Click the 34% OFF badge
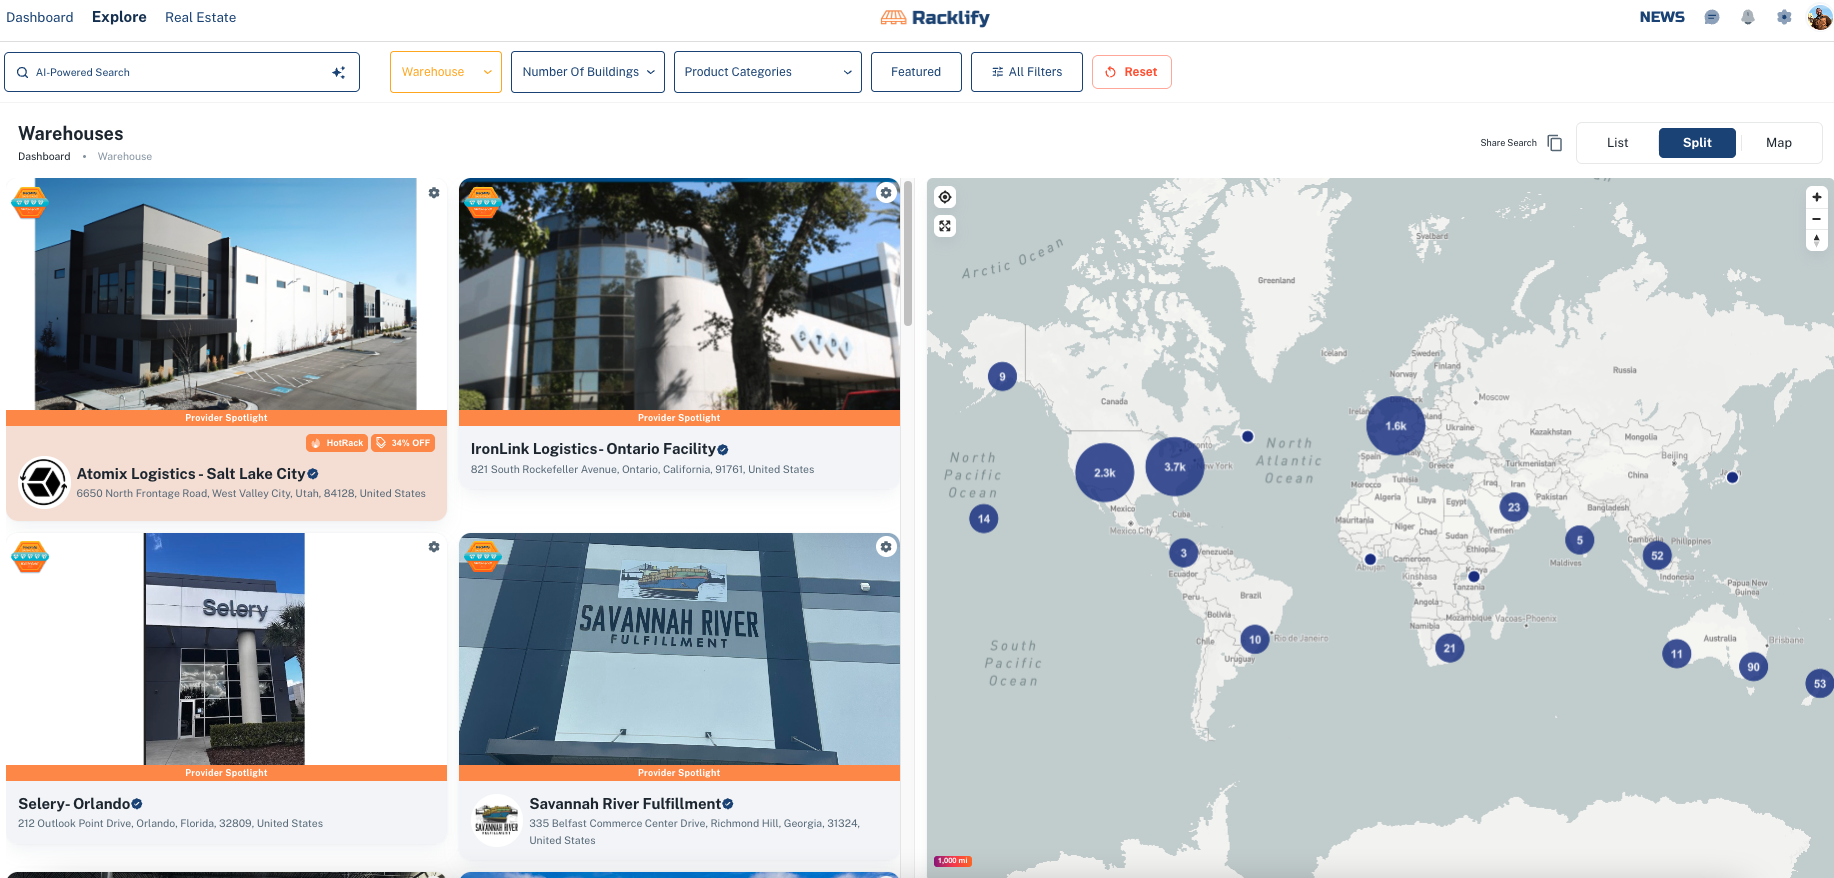 pyautogui.click(x=403, y=443)
